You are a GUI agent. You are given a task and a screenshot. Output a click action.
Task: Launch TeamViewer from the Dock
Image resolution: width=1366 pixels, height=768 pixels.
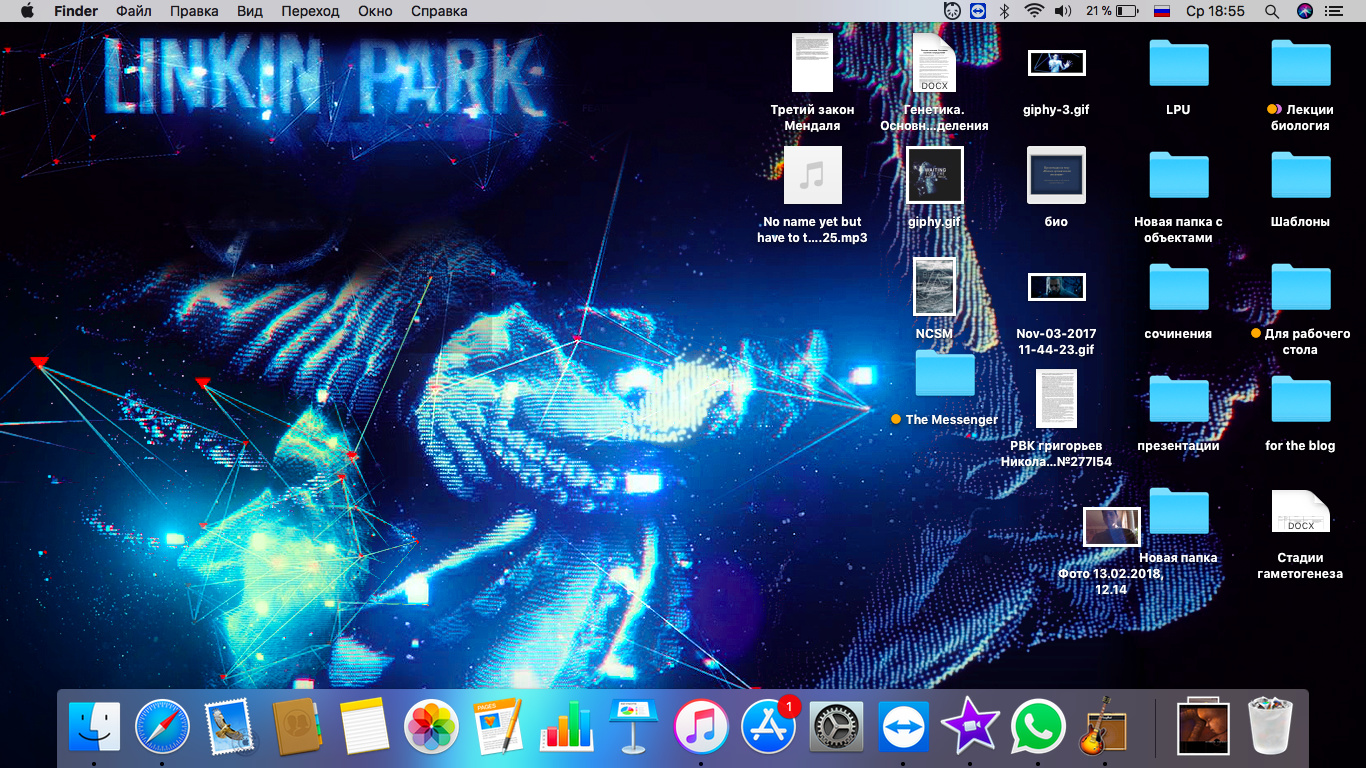[903, 726]
